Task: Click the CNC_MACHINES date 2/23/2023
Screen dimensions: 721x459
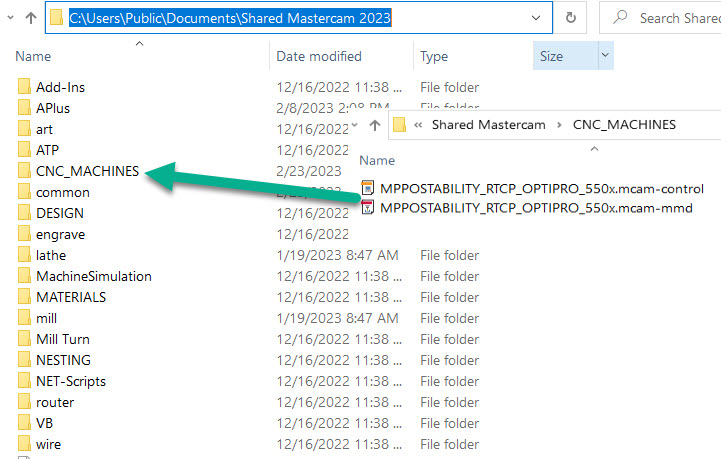Action: tap(309, 171)
